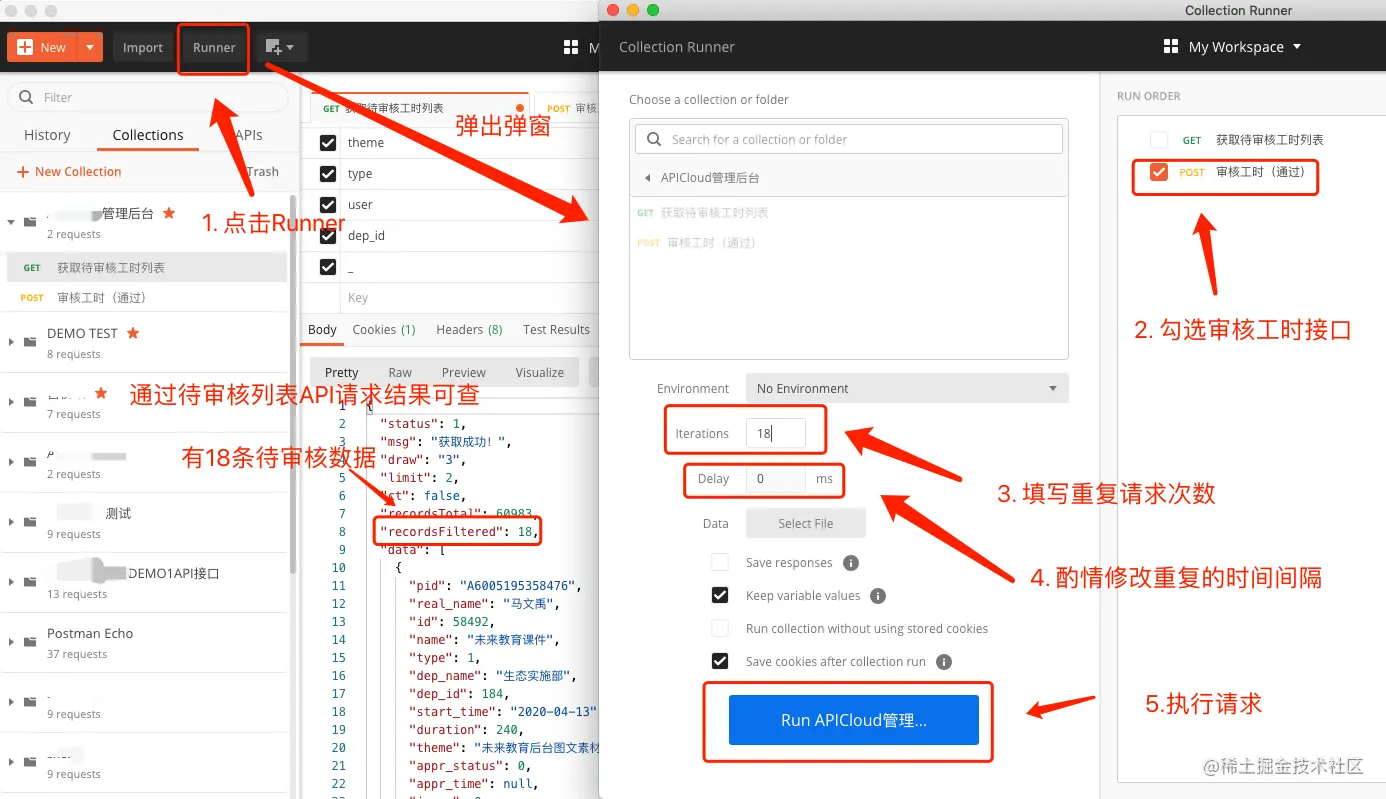Image resolution: width=1386 pixels, height=799 pixels.
Task: Click New Collection link
Action: pos(69,172)
